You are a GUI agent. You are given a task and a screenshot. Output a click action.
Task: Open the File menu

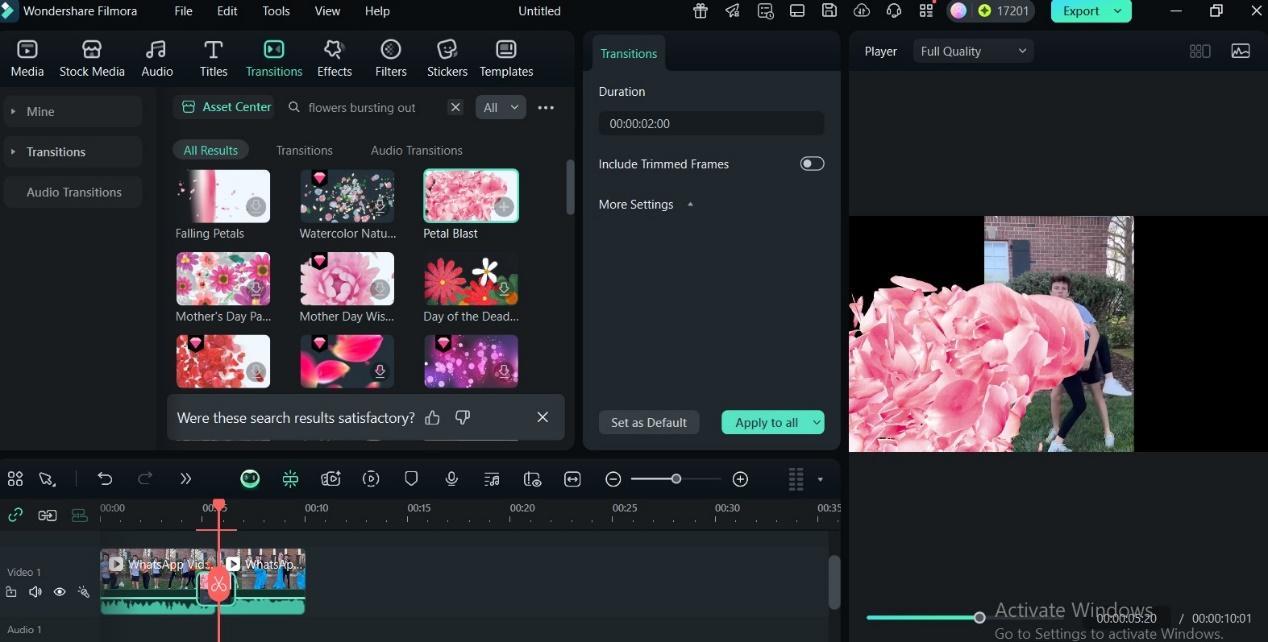point(183,11)
